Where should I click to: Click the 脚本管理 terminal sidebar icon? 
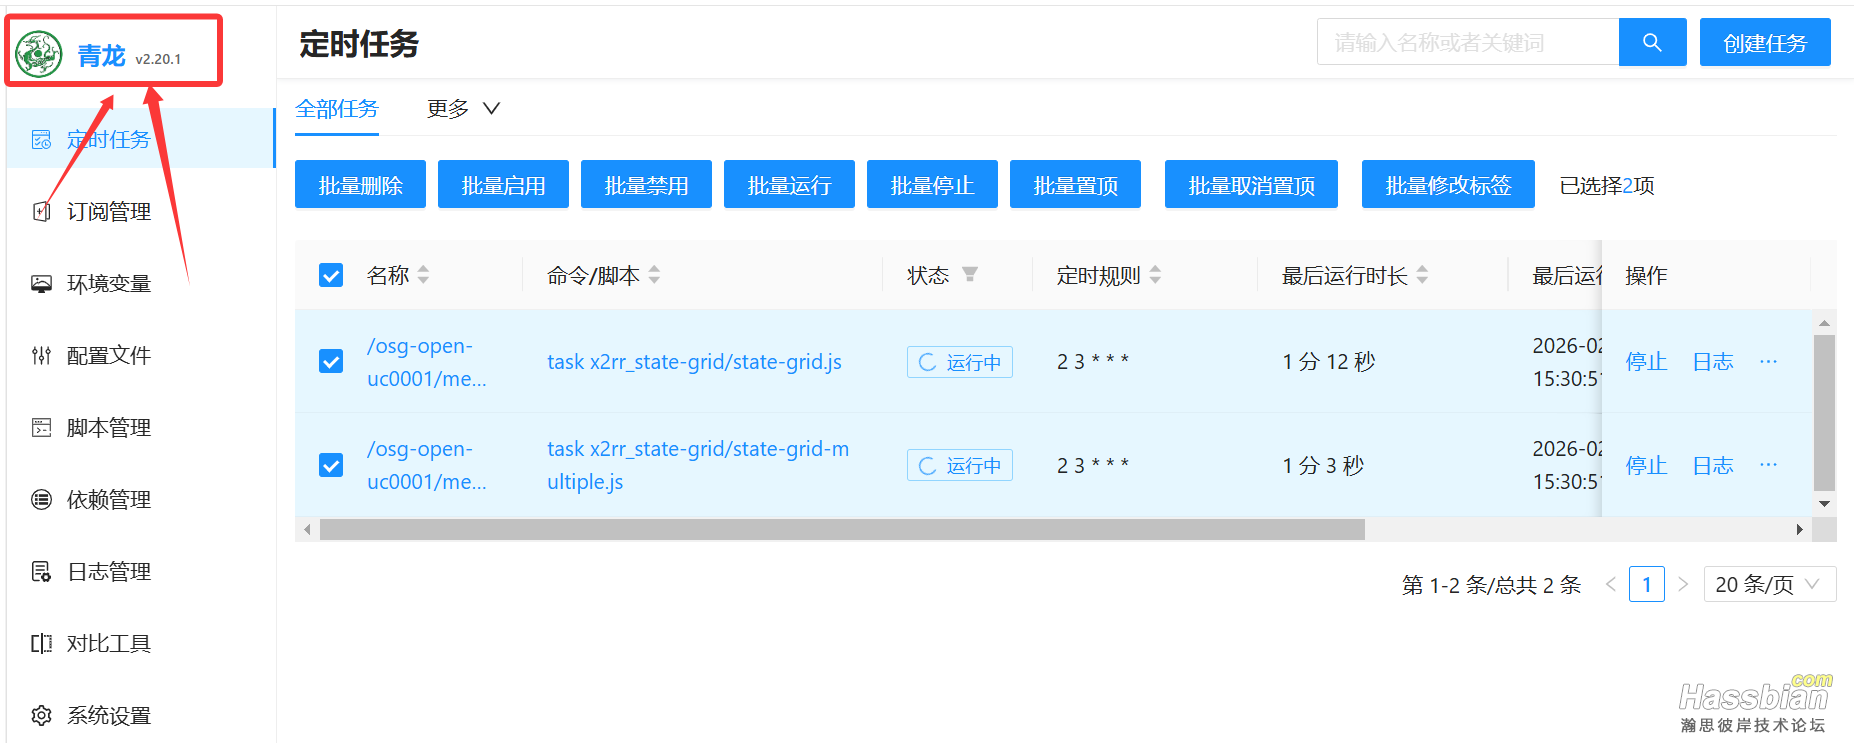pyautogui.click(x=41, y=427)
